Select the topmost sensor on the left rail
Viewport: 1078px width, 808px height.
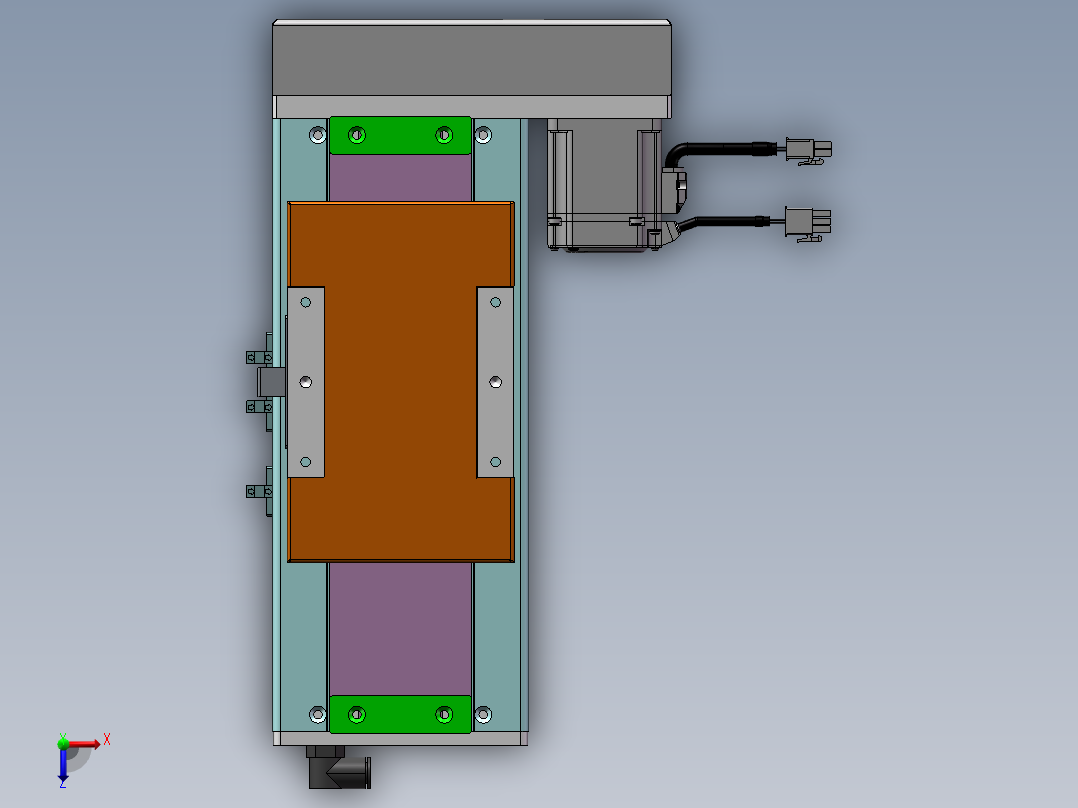click(x=260, y=357)
